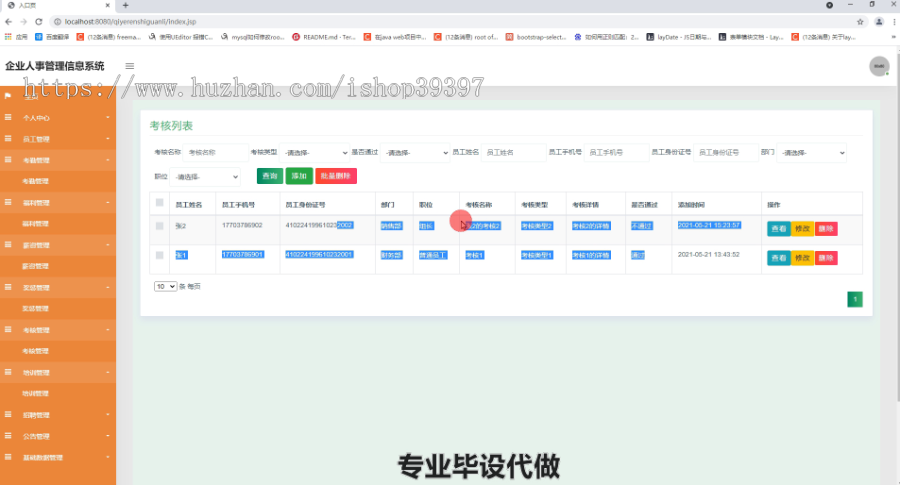This screenshot has width=900, height=485.
Task: Open the 是否通过 filter dropdown
Action: [415, 153]
